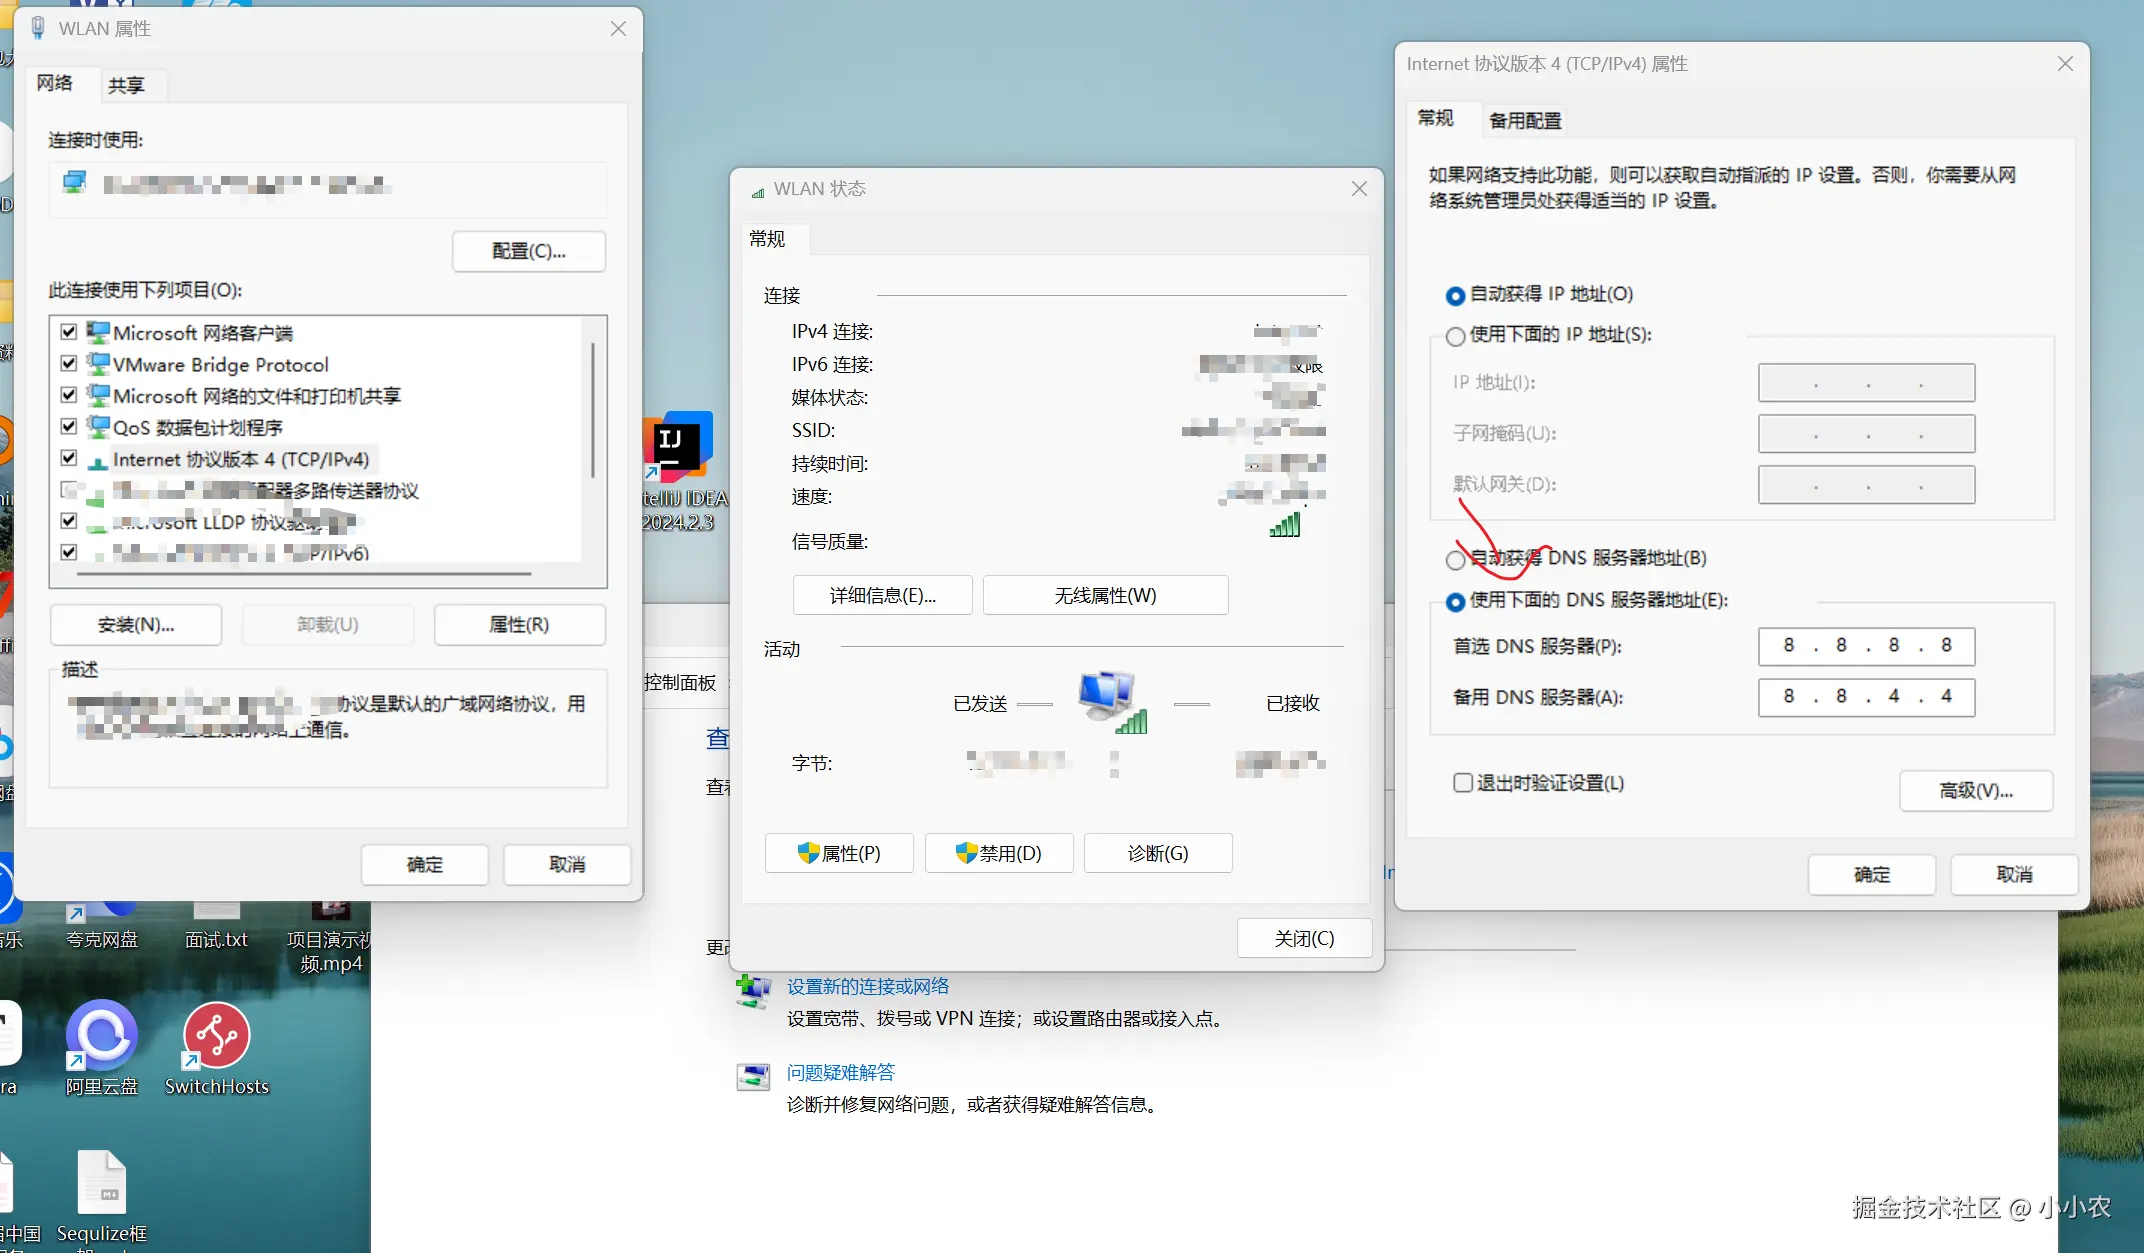Viewport: 2144px width, 1253px height.
Task: Click the connection items list vertical scrollbar
Action: pos(593,410)
